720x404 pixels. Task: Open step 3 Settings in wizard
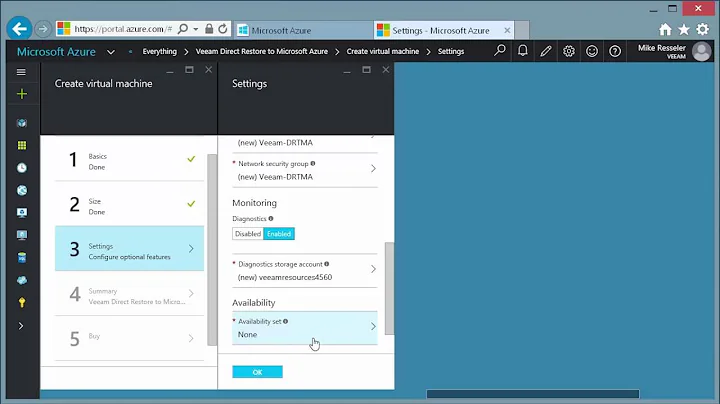click(x=129, y=248)
